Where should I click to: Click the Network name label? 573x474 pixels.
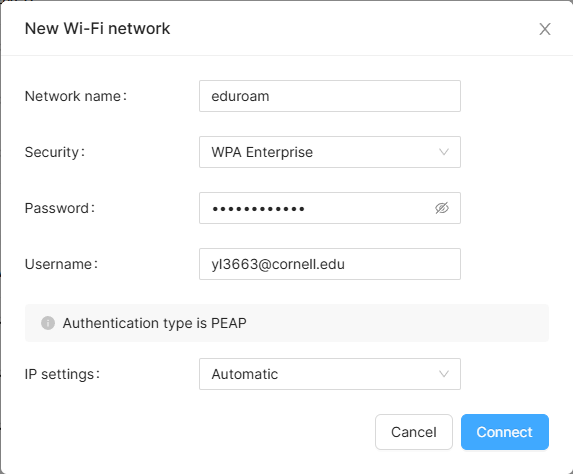(76, 96)
